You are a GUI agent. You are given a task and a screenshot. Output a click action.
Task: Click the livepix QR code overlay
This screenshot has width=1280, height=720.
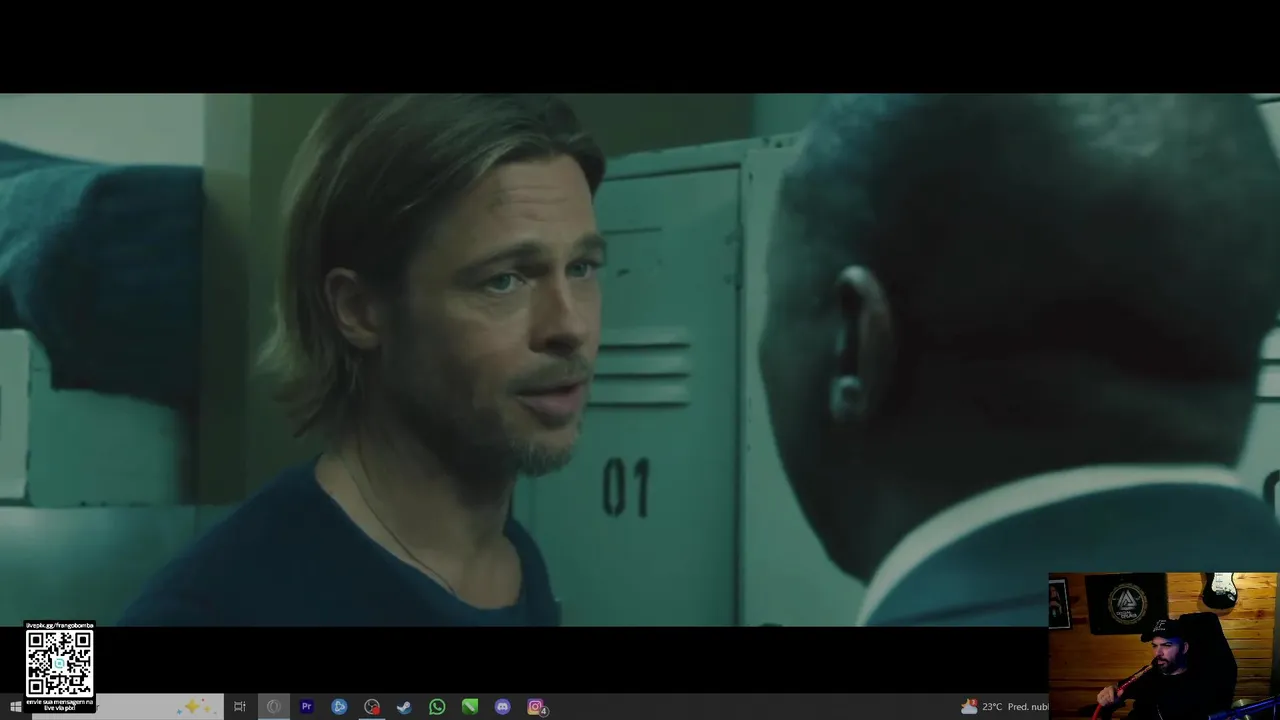[60, 664]
